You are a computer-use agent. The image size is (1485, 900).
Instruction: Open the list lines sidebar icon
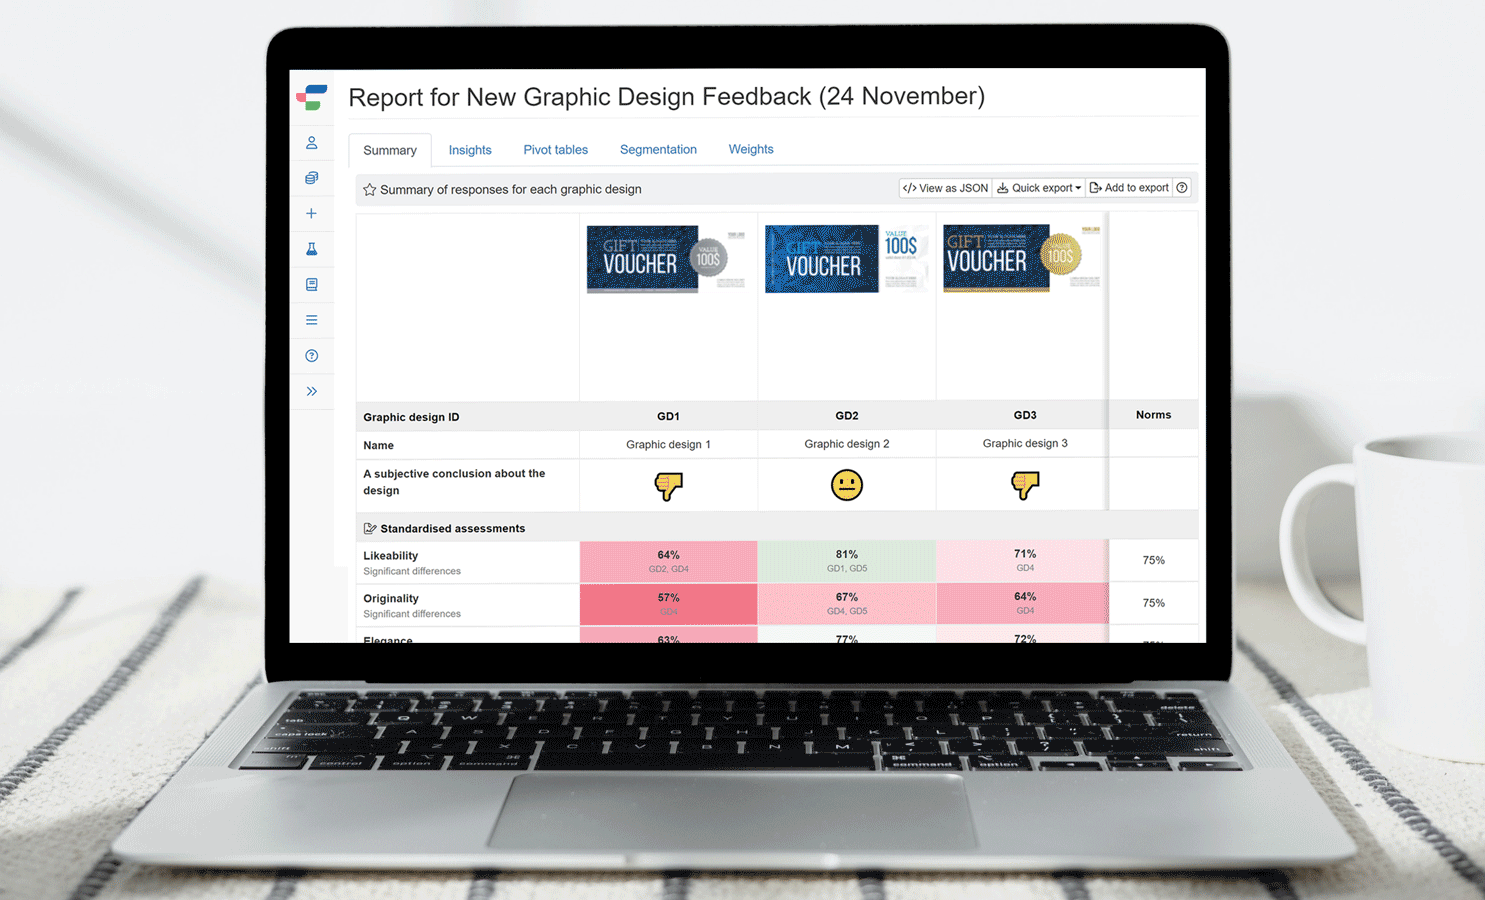tap(312, 320)
